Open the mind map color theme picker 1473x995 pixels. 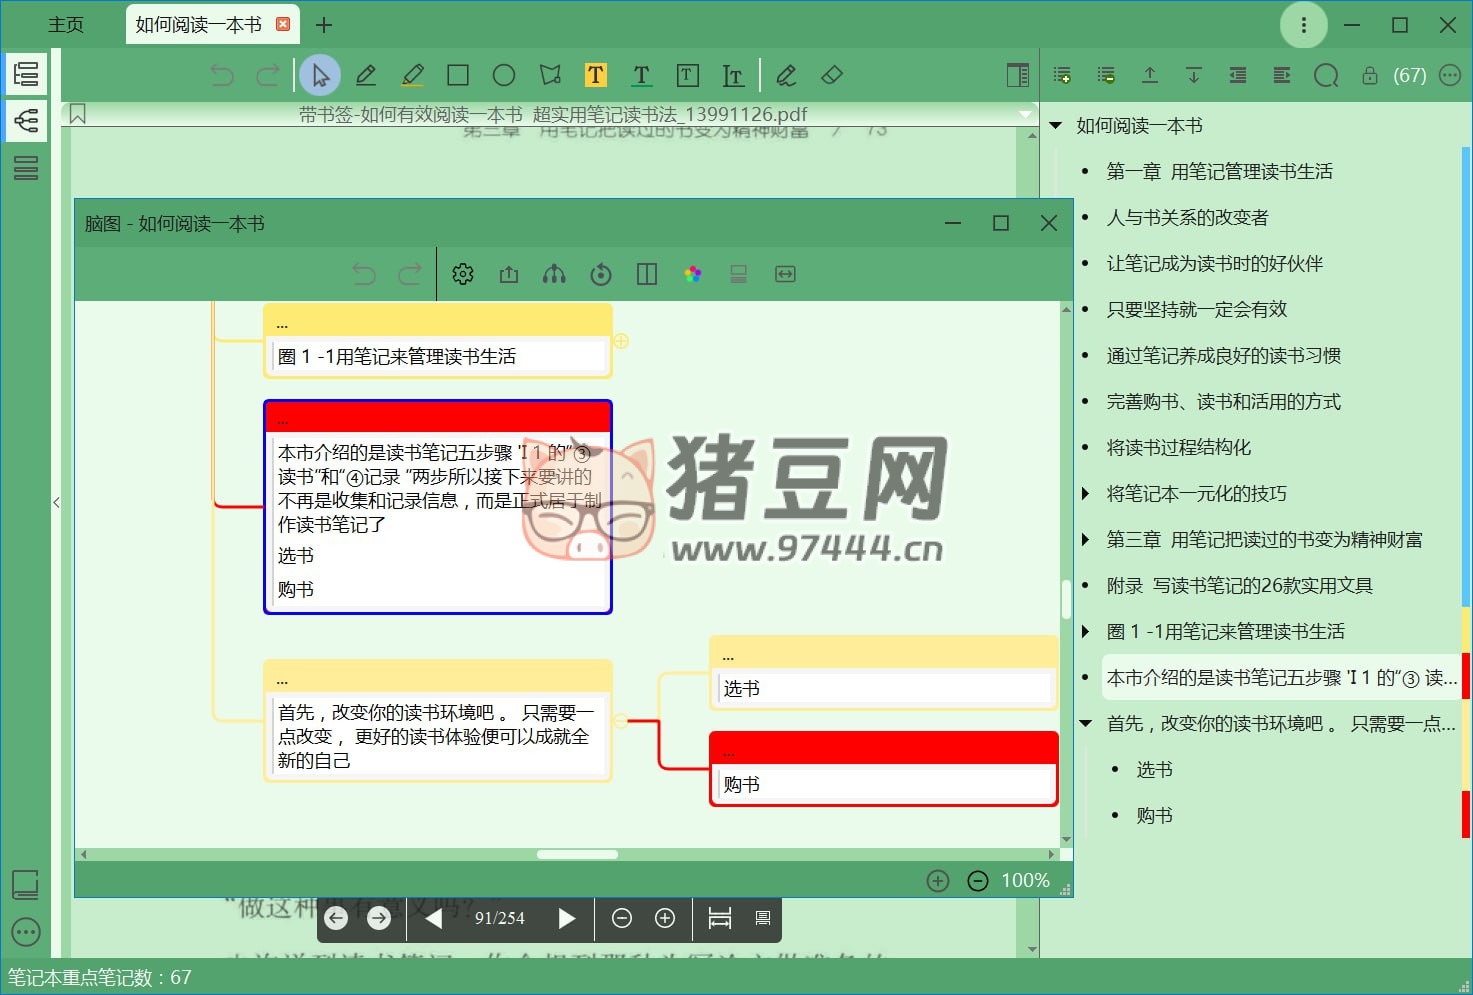click(x=693, y=274)
